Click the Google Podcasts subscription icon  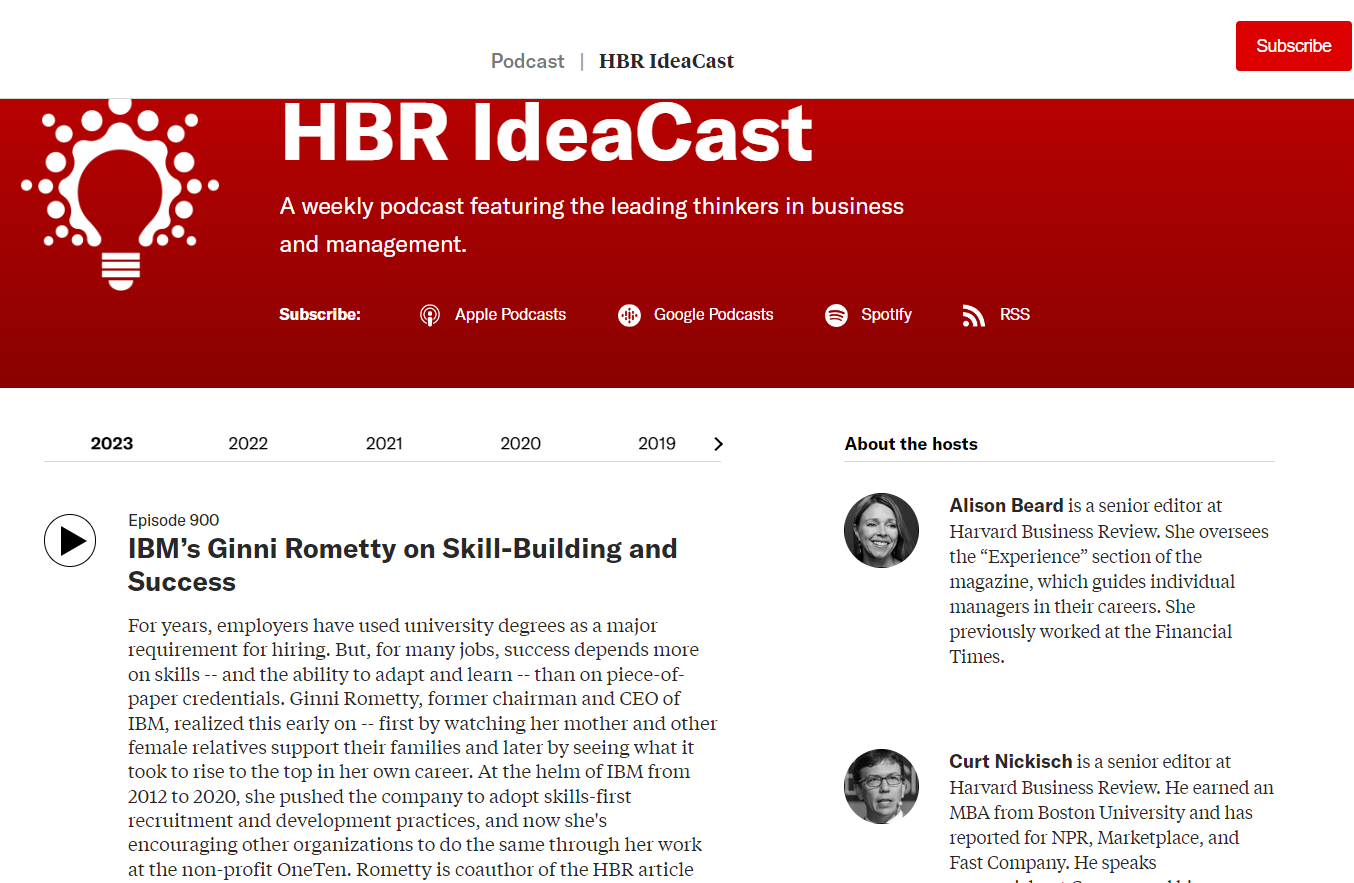click(x=629, y=314)
